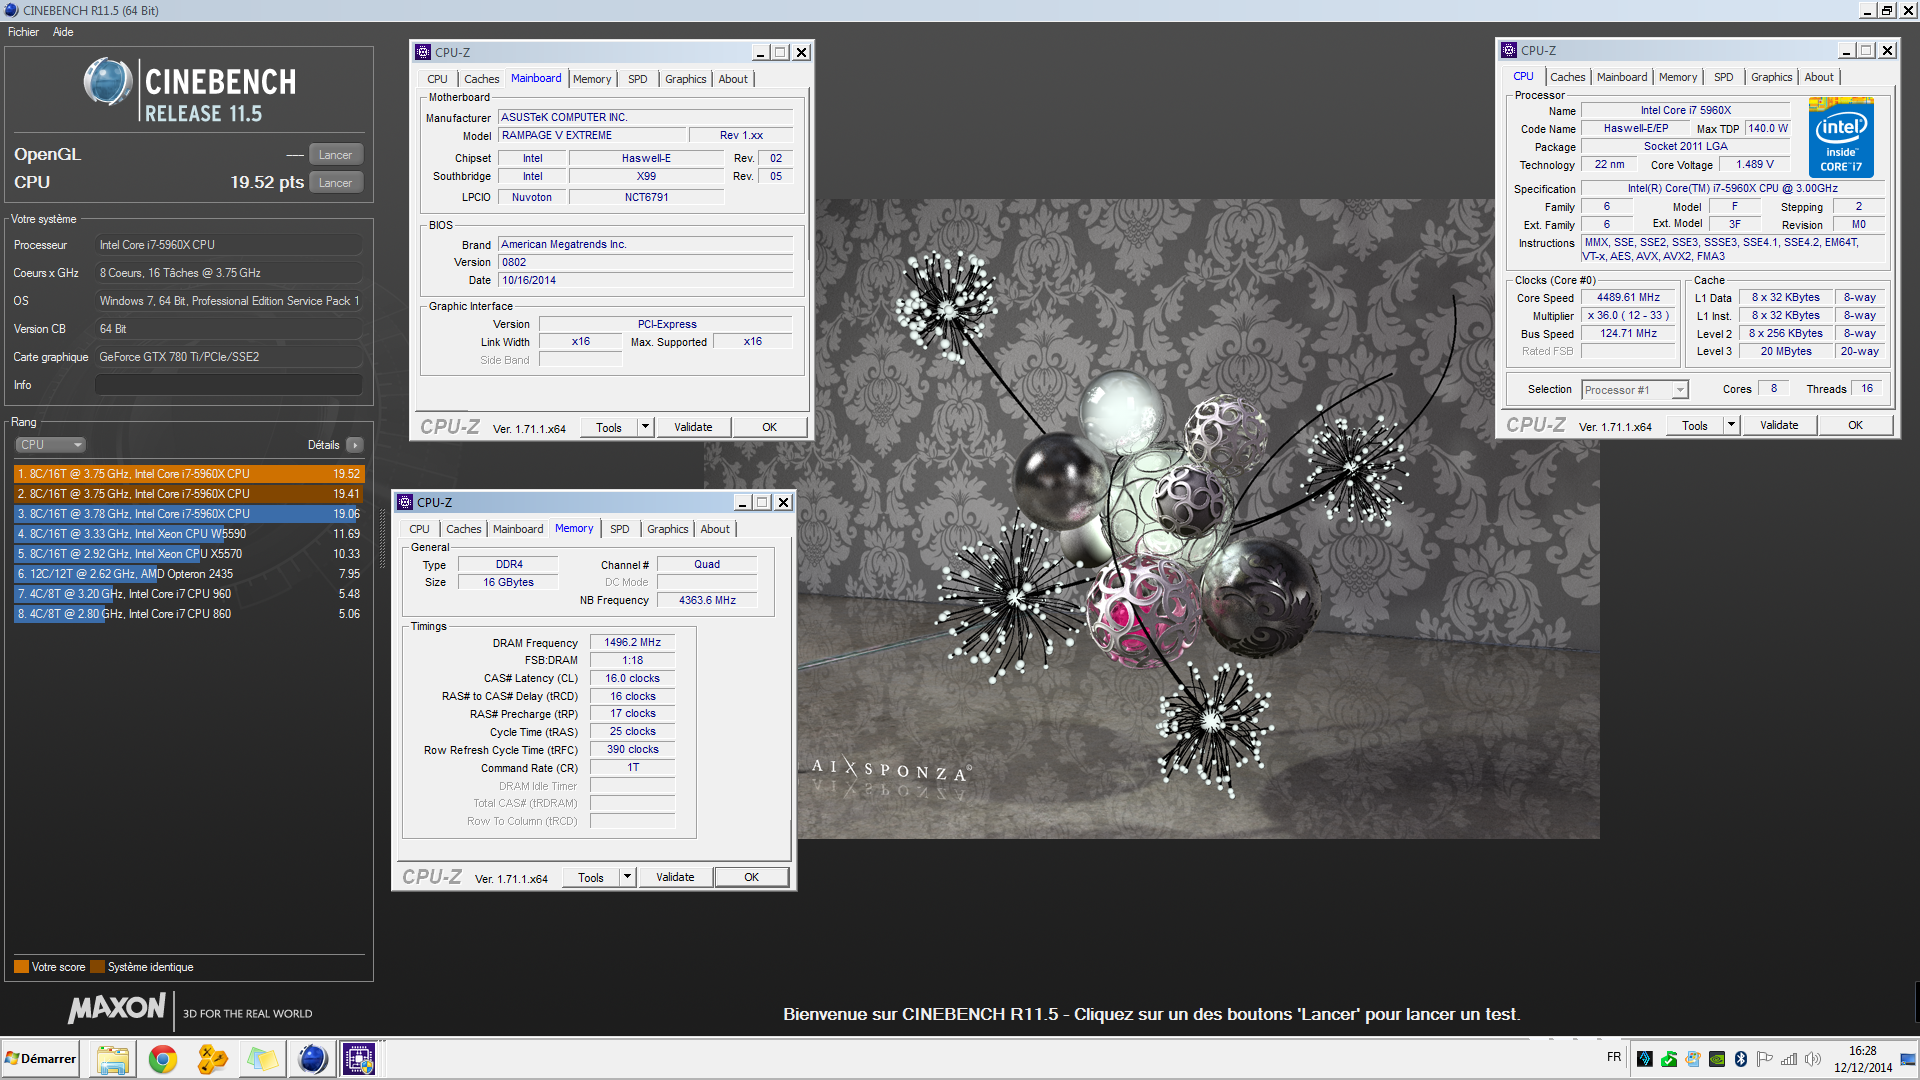This screenshot has width=1920, height=1080.
Task: Click OK in Memory CPU-Z window
Action: point(751,878)
